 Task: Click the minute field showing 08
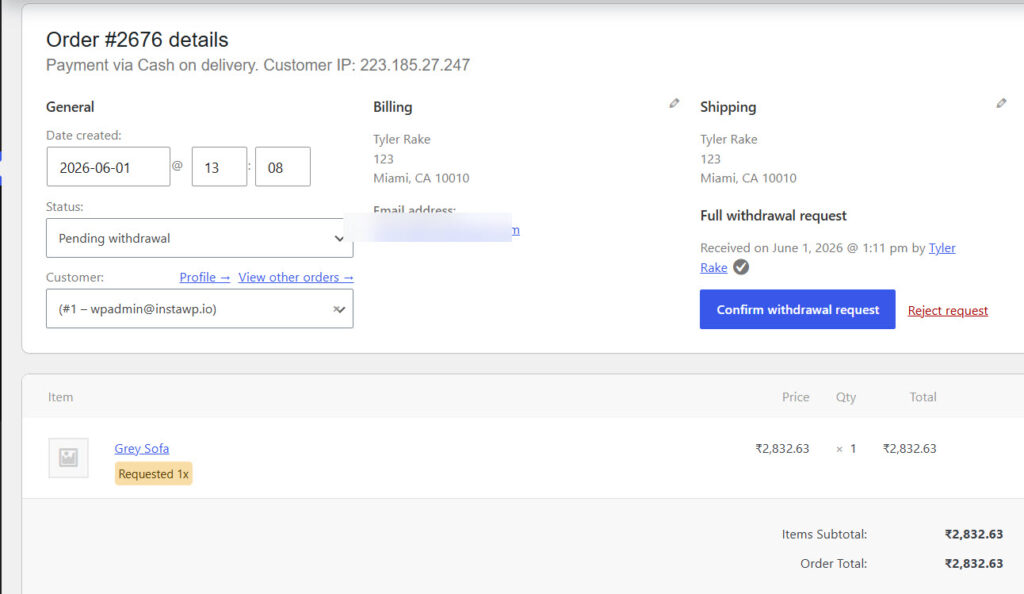point(283,167)
